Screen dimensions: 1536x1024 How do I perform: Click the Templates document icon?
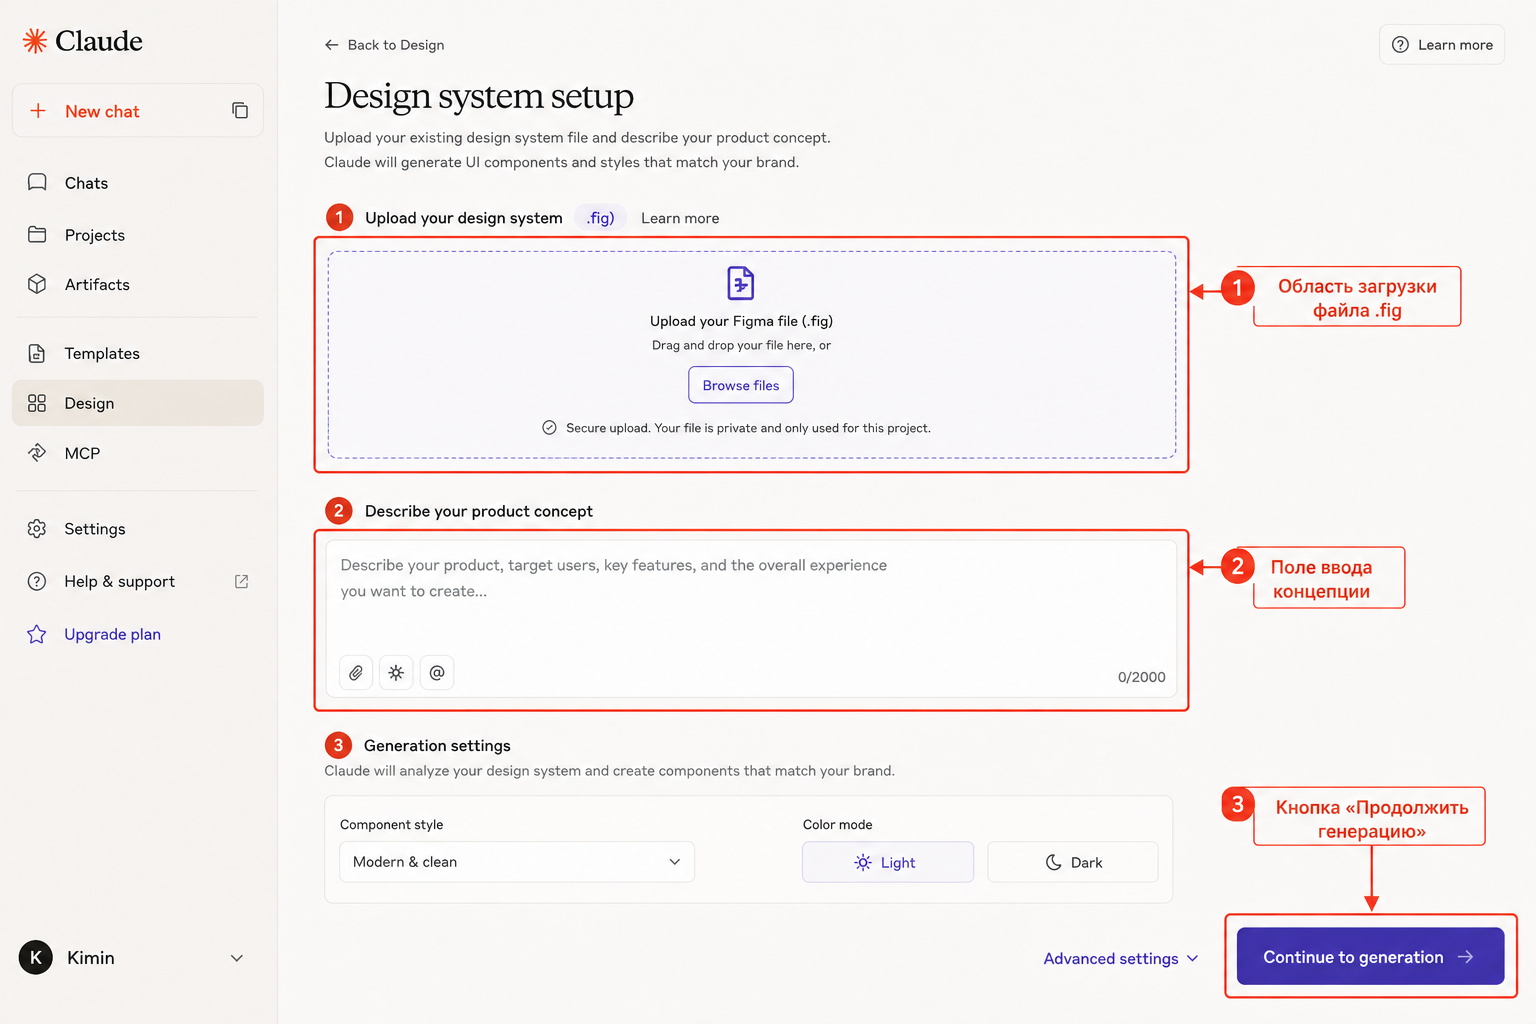tap(37, 353)
